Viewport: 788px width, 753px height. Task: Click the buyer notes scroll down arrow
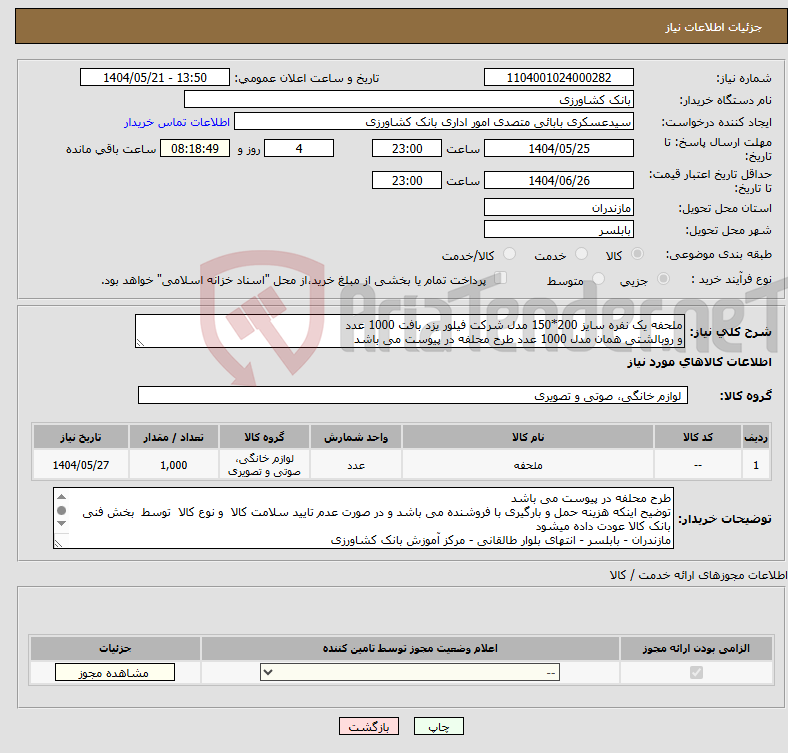click(61, 523)
